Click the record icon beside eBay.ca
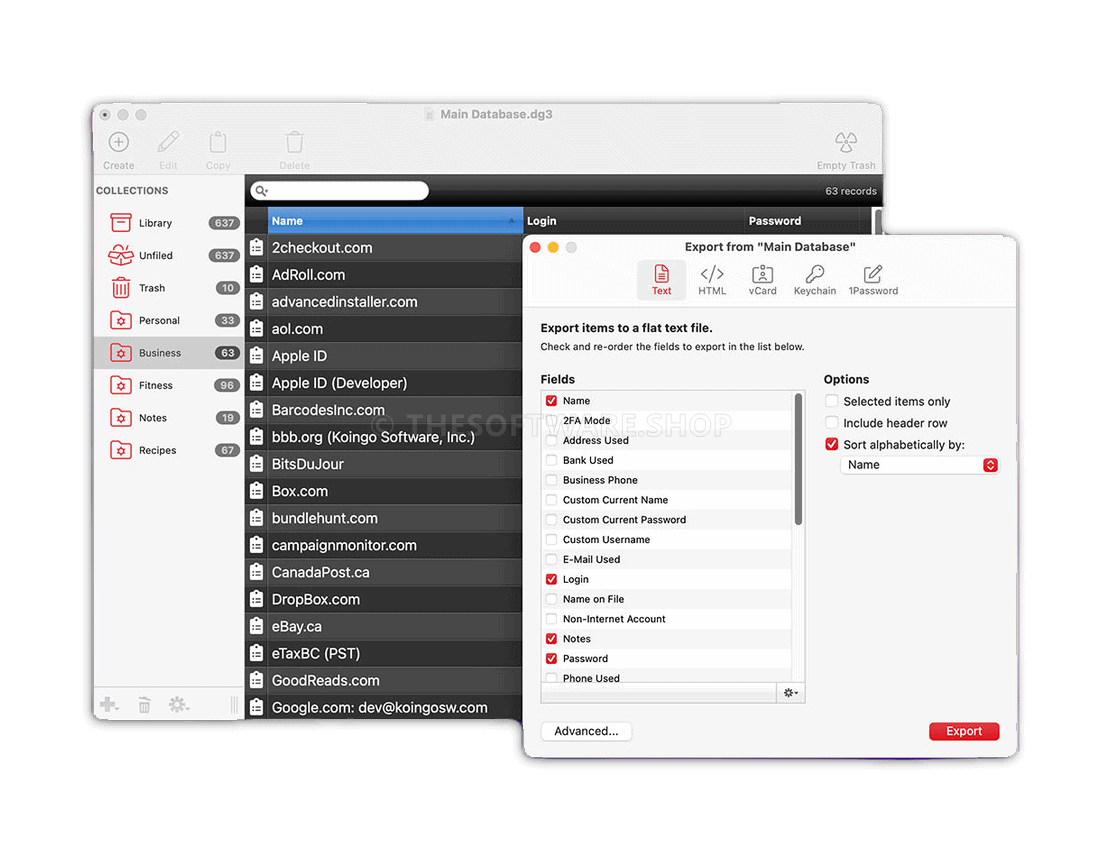Viewport: 1100px width, 849px height. click(257, 627)
